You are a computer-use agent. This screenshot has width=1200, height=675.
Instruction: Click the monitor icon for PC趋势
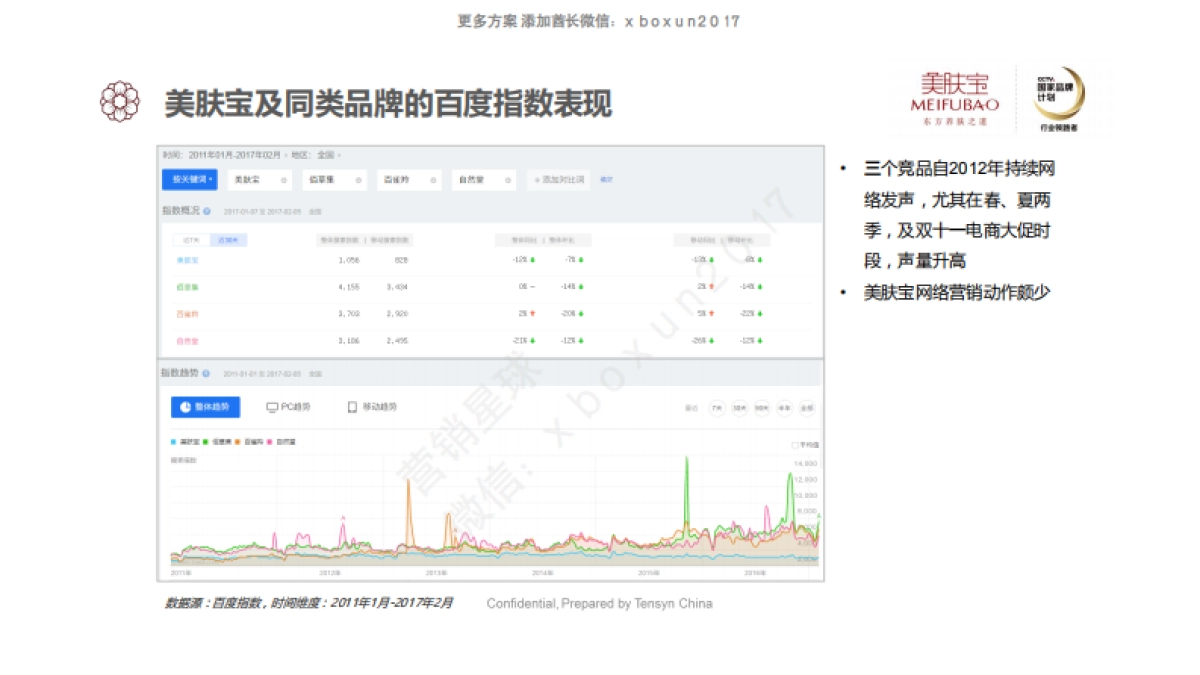(x=272, y=407)
